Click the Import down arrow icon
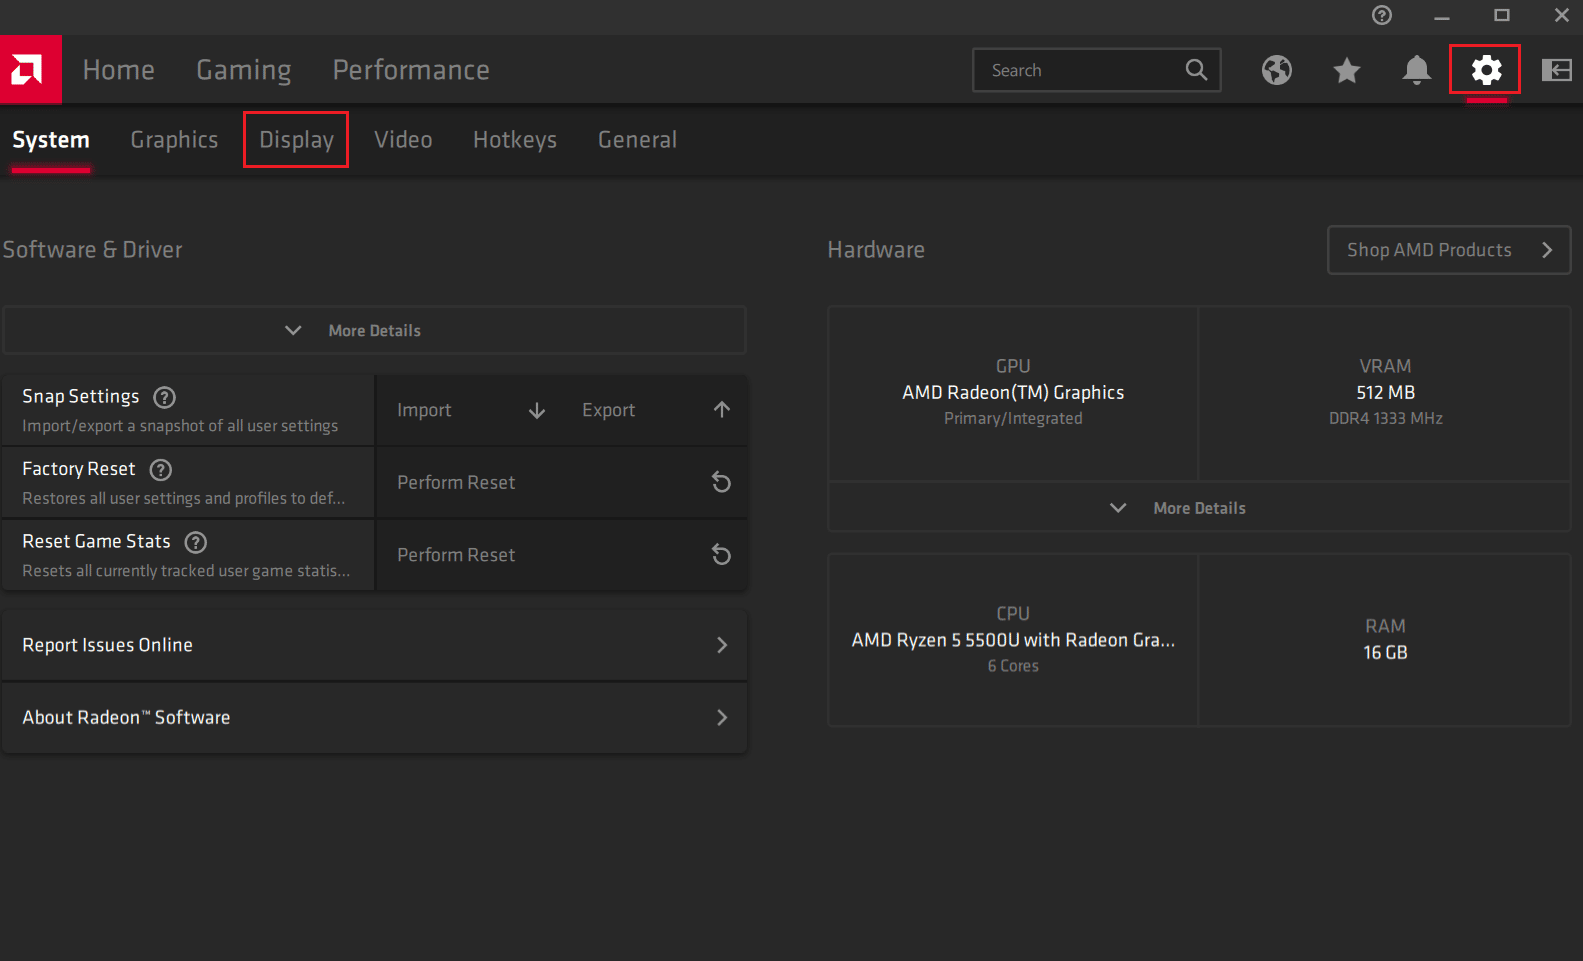This screenshot has height=961, width=1583. click(x=537, y=410)
